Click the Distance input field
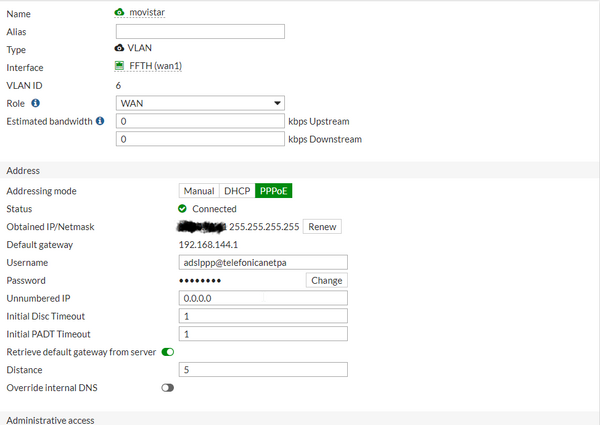This screenshot has height=425, width=600. pos(262,370)
